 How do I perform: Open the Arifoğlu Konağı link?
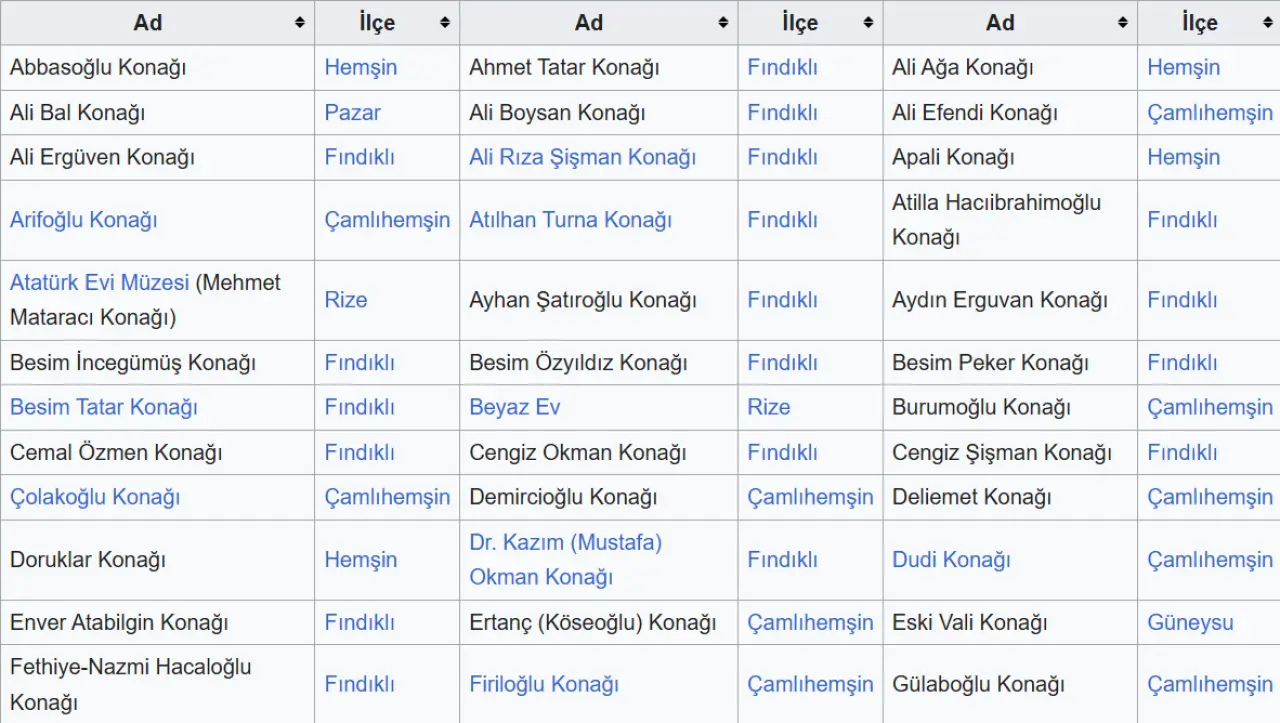click(84, 220)
